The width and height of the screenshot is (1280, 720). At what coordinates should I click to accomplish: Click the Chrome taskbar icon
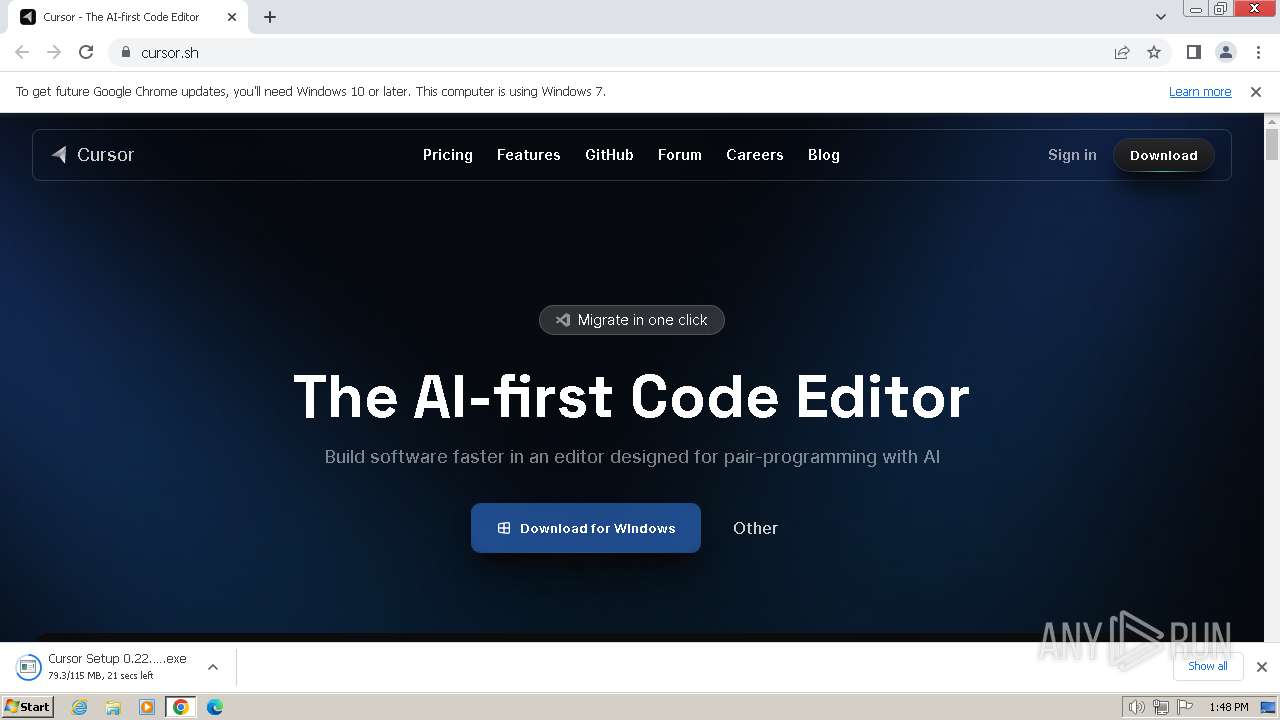click(x=181, y=707)
